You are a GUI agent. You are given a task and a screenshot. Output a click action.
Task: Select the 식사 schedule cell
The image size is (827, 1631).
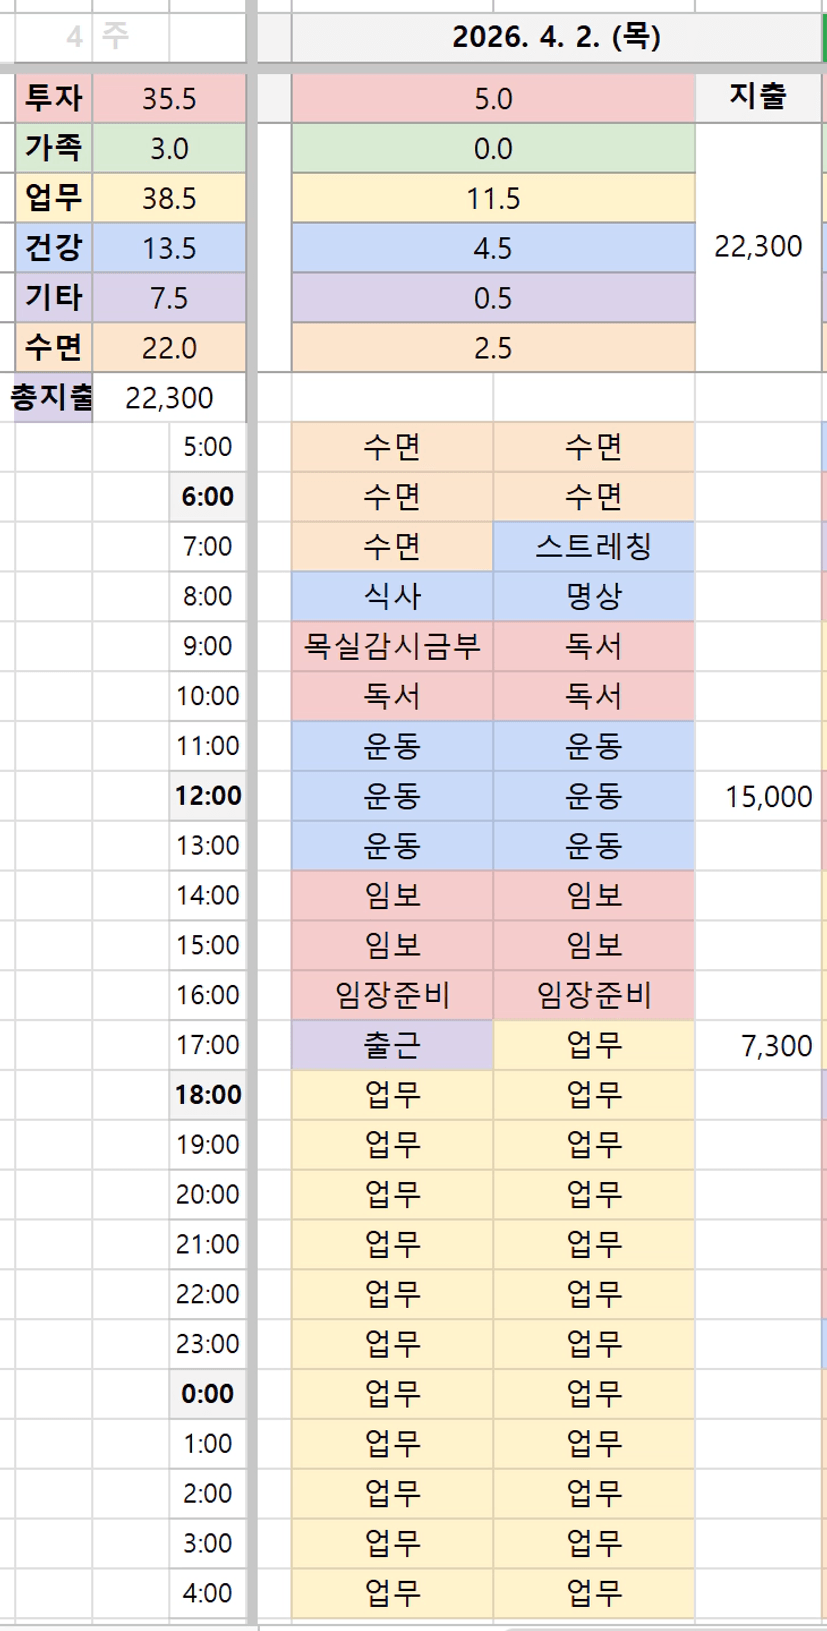click(x=392, y=597)
